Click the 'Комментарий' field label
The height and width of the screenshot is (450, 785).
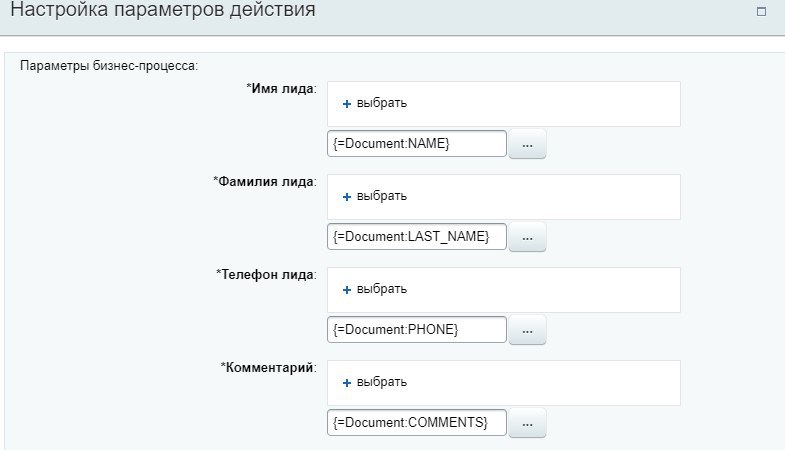coord(269,368)
